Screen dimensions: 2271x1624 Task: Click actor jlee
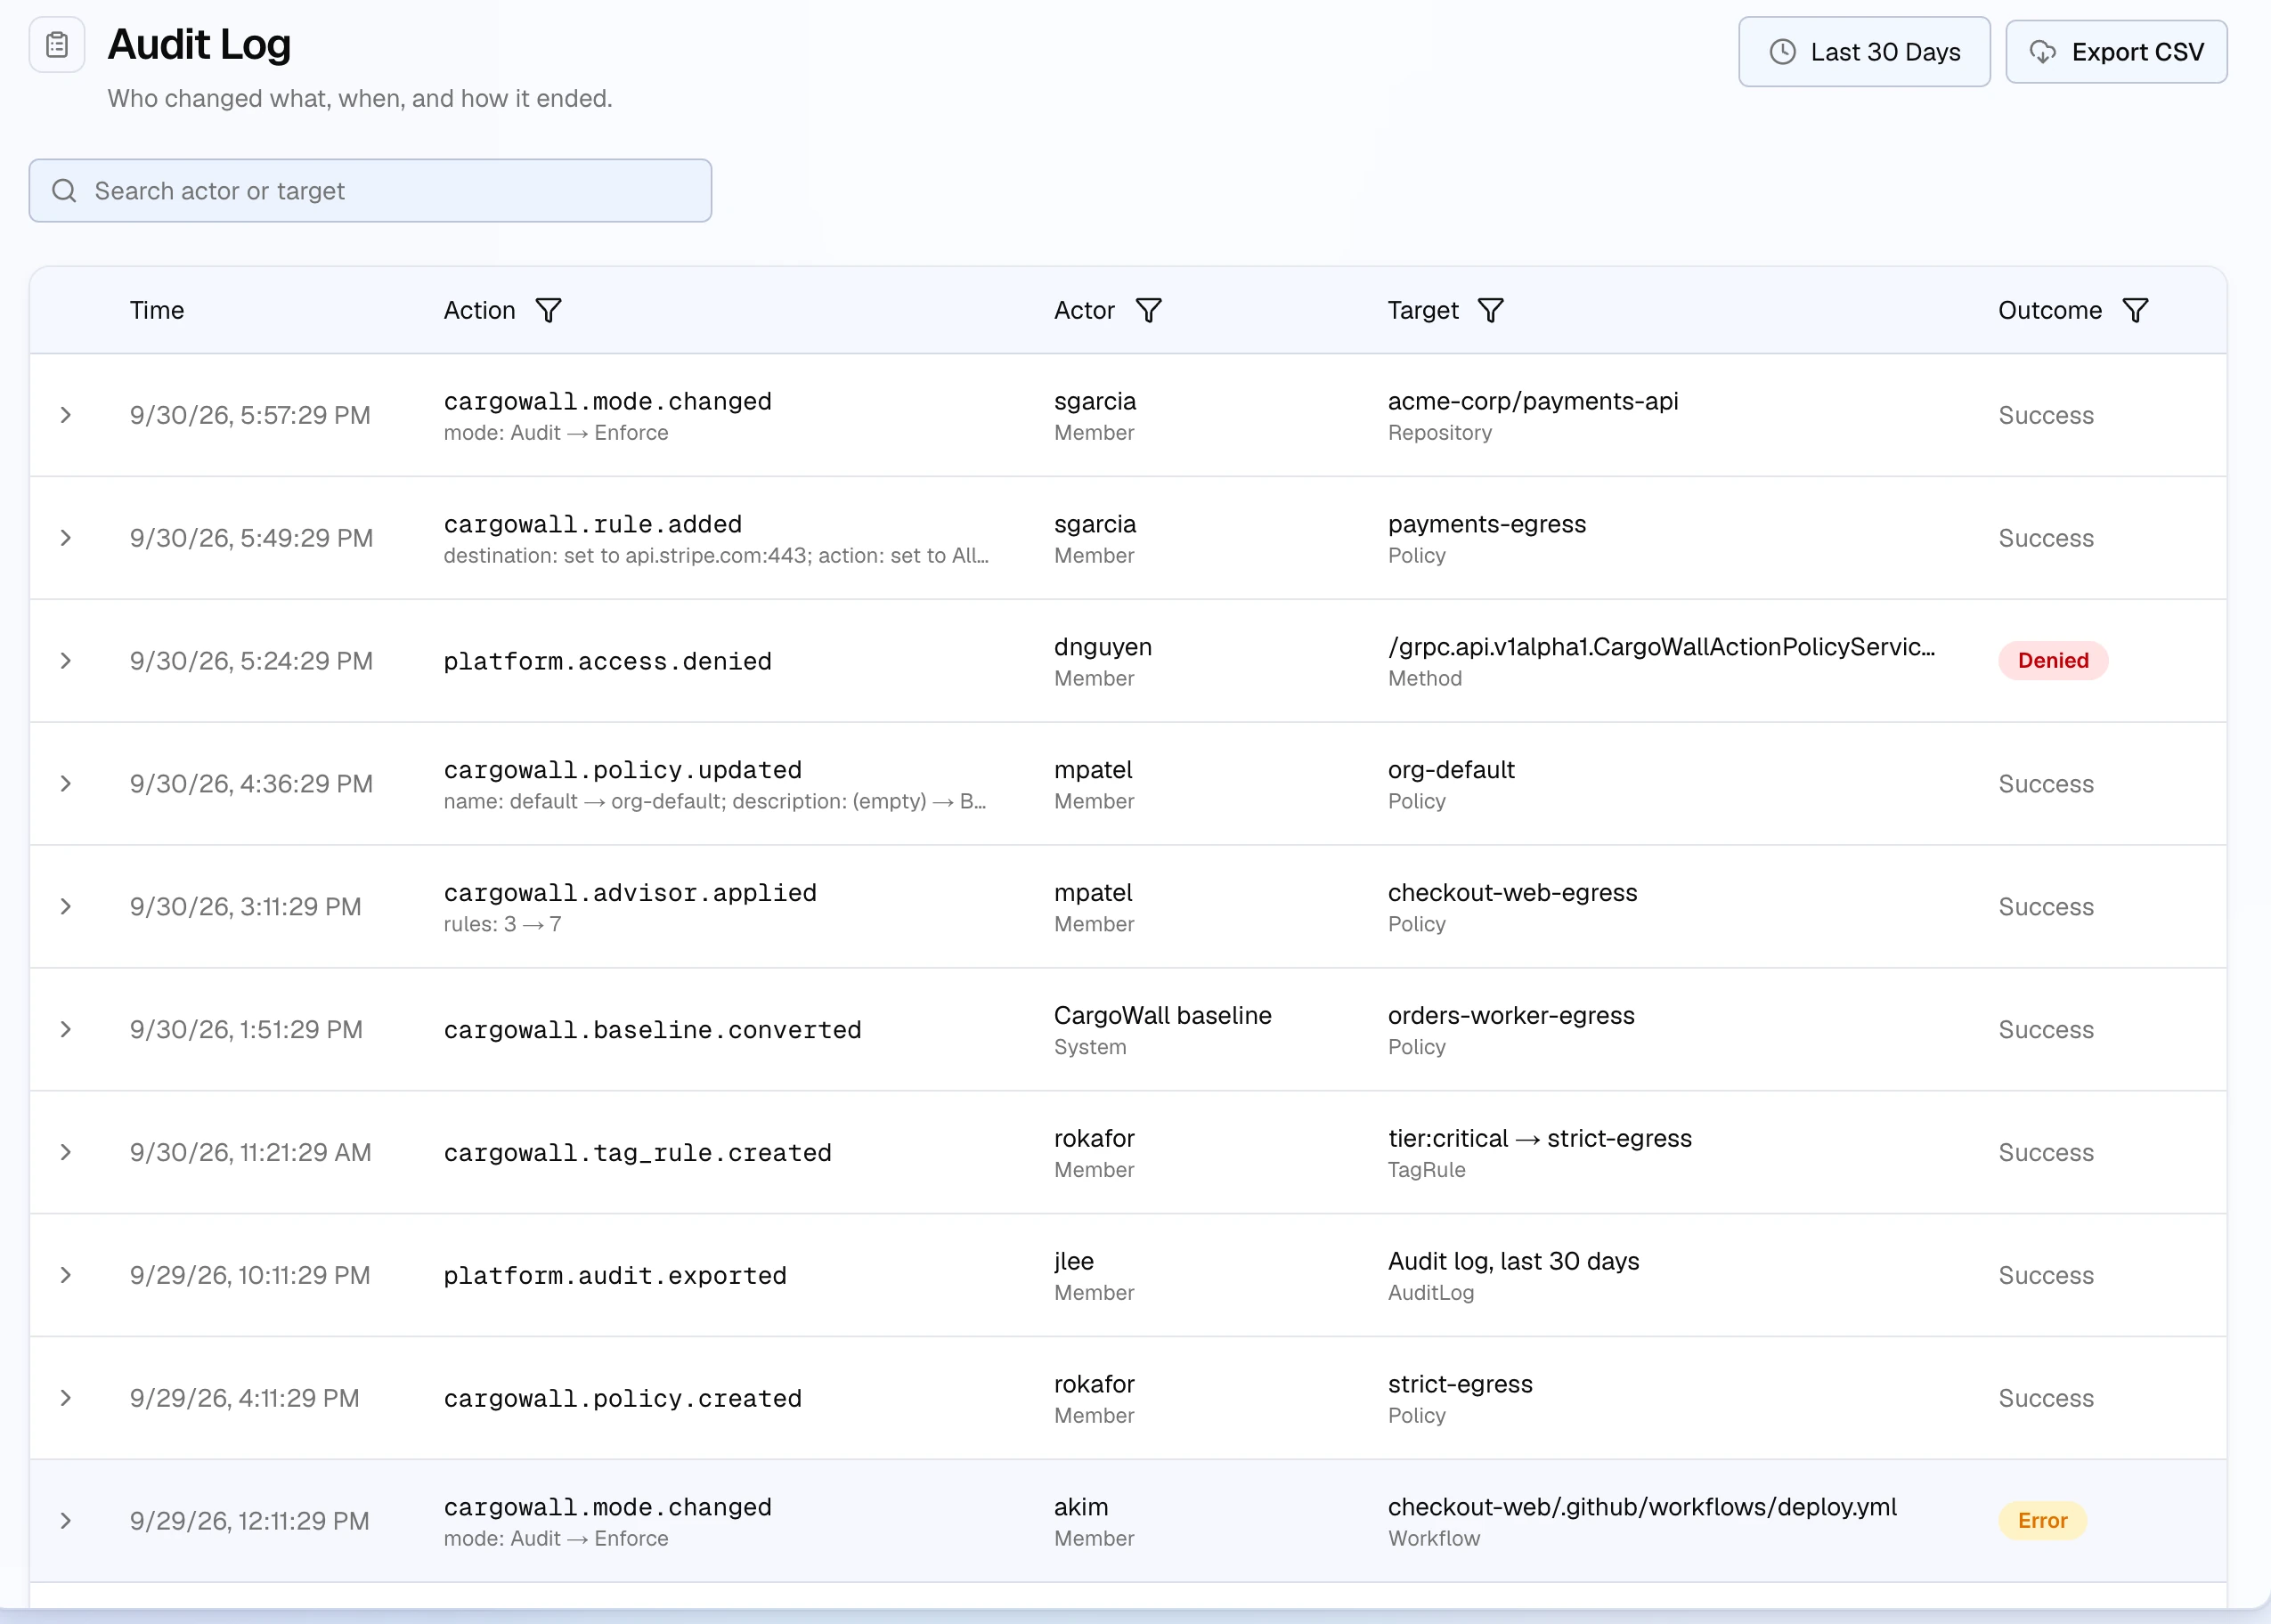(x=1074, y=1262)
